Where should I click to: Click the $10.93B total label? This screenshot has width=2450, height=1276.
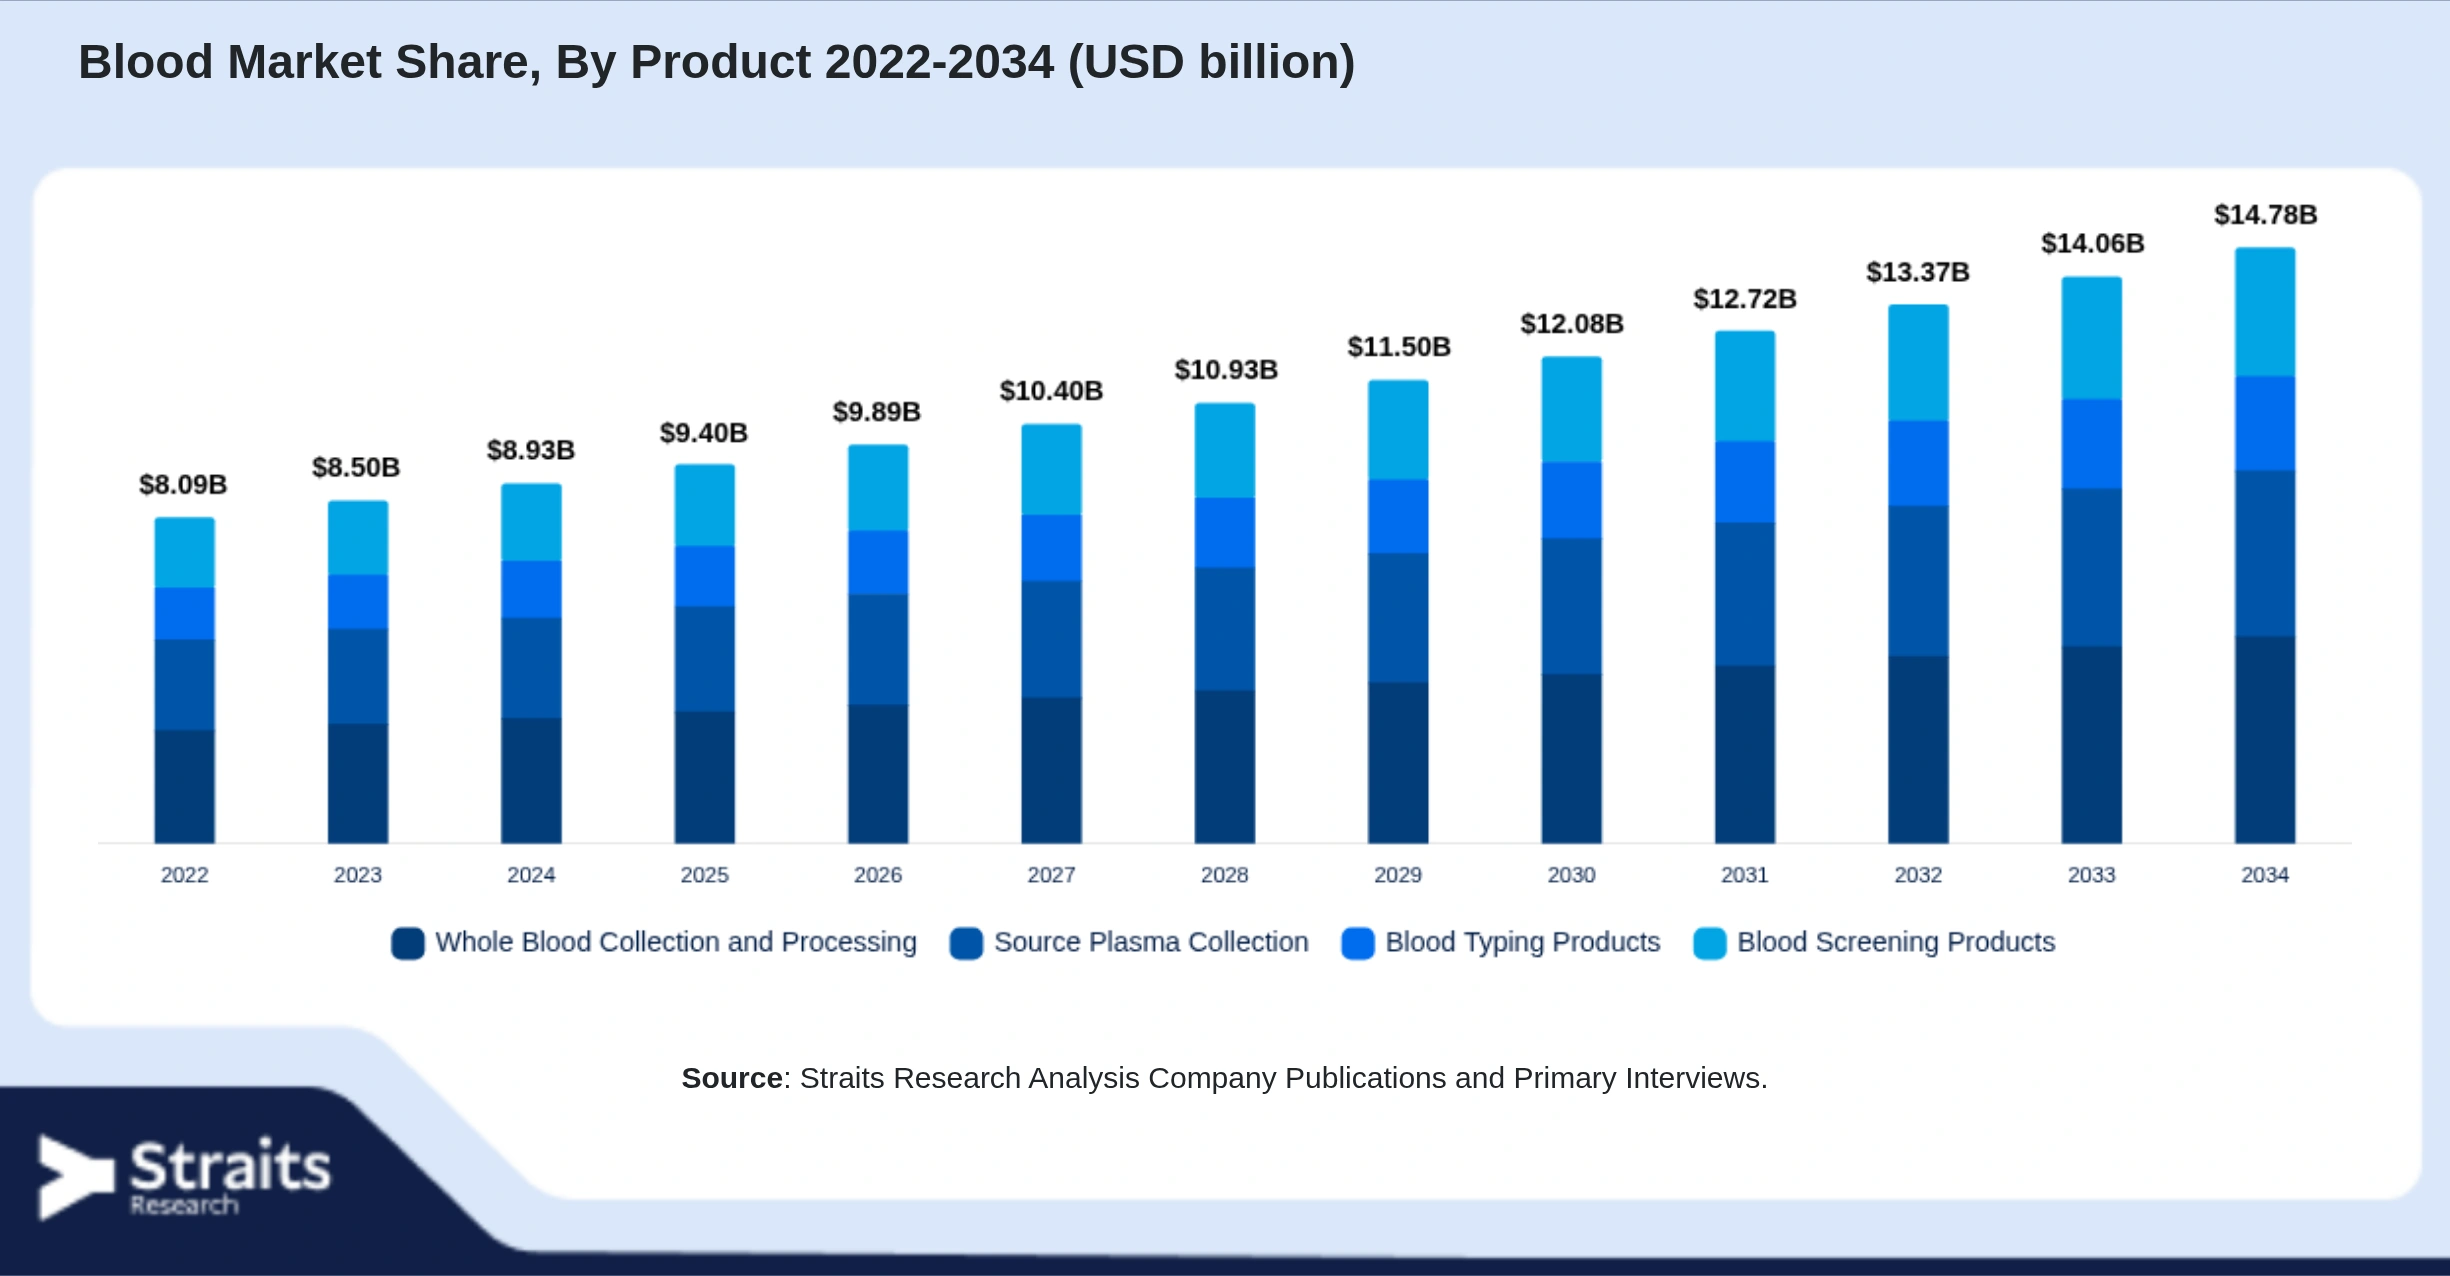coord(1226,370)
